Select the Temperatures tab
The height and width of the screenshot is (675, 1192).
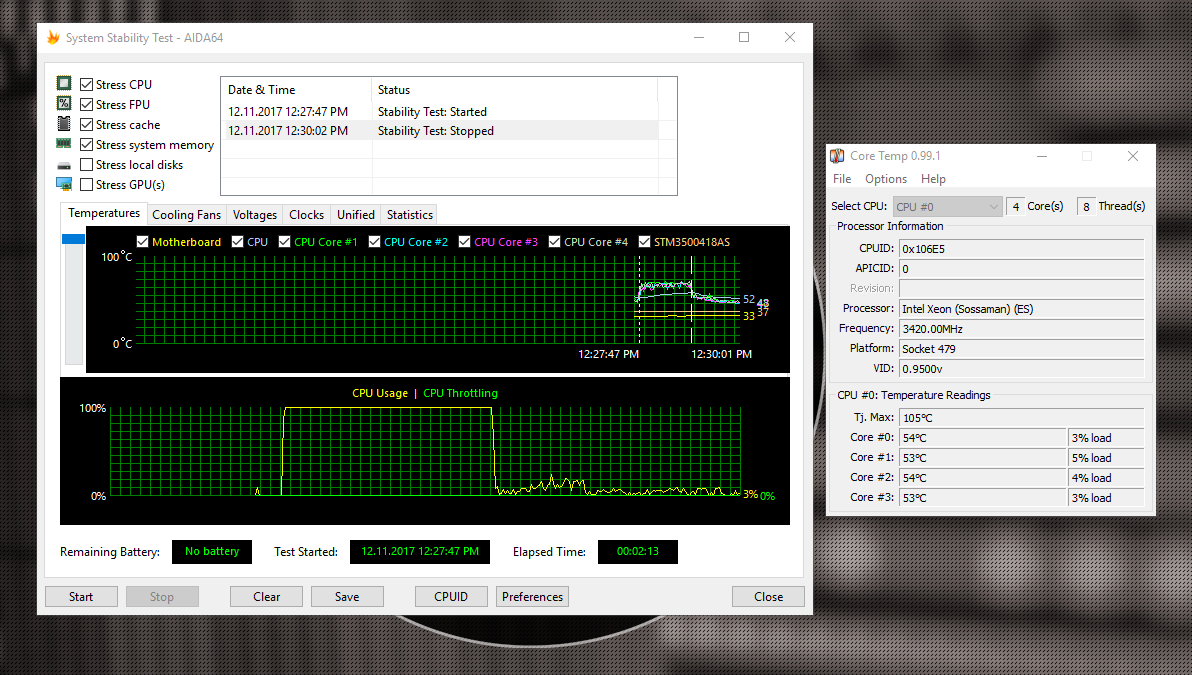tap(104, 214)
